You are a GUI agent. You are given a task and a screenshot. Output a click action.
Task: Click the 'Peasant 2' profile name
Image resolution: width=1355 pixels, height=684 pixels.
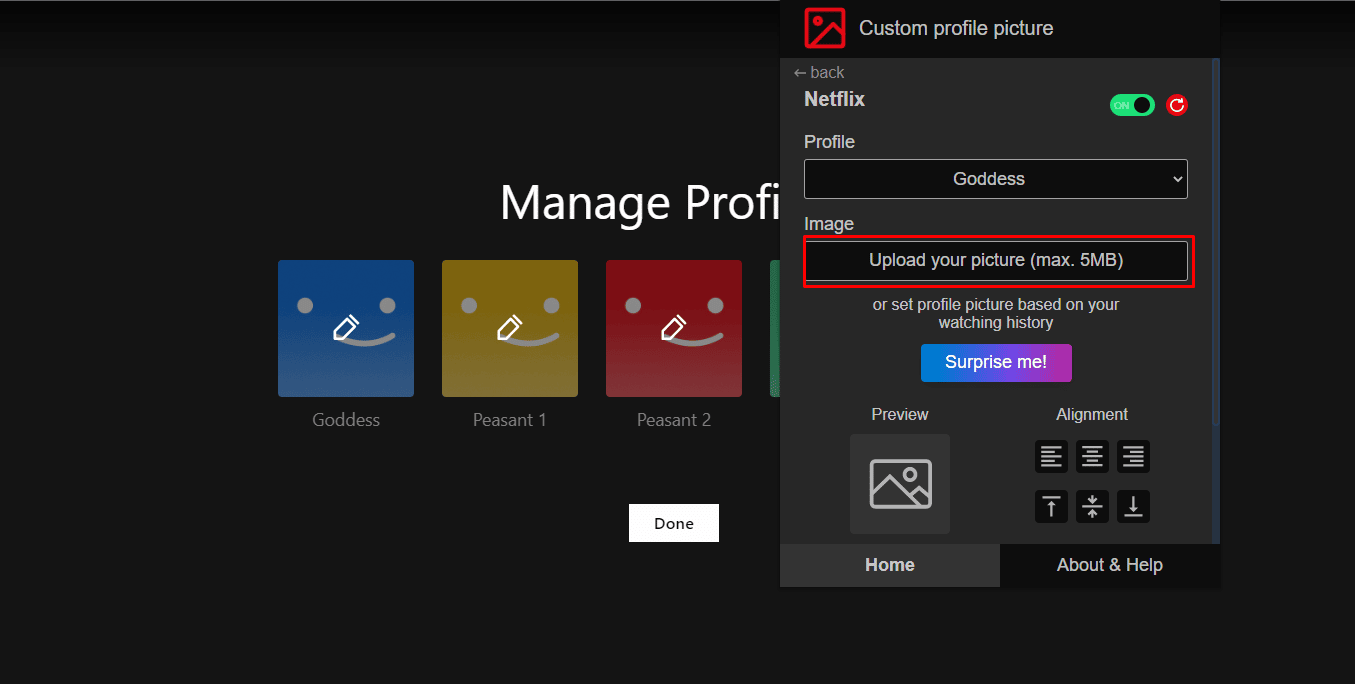pos(674,420)
